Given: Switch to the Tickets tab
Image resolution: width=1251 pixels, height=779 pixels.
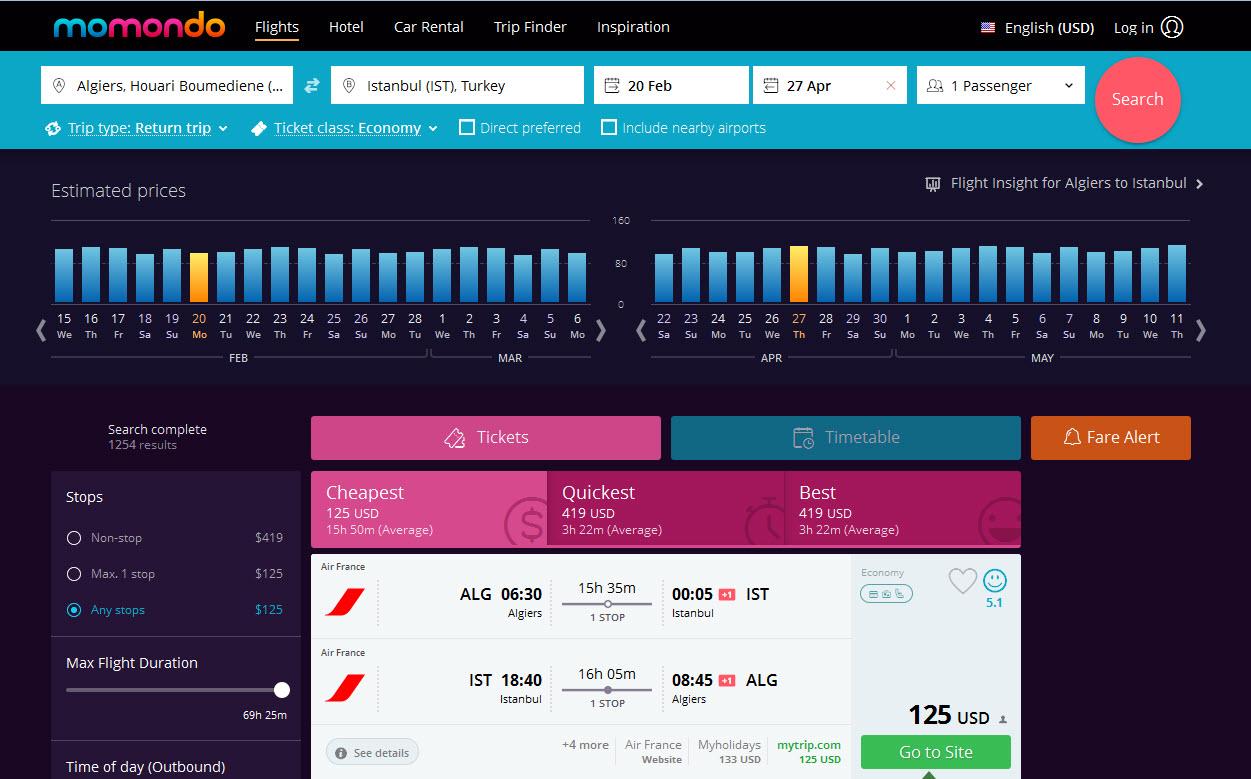Looking at the screenshot, I should coord(486,438).
